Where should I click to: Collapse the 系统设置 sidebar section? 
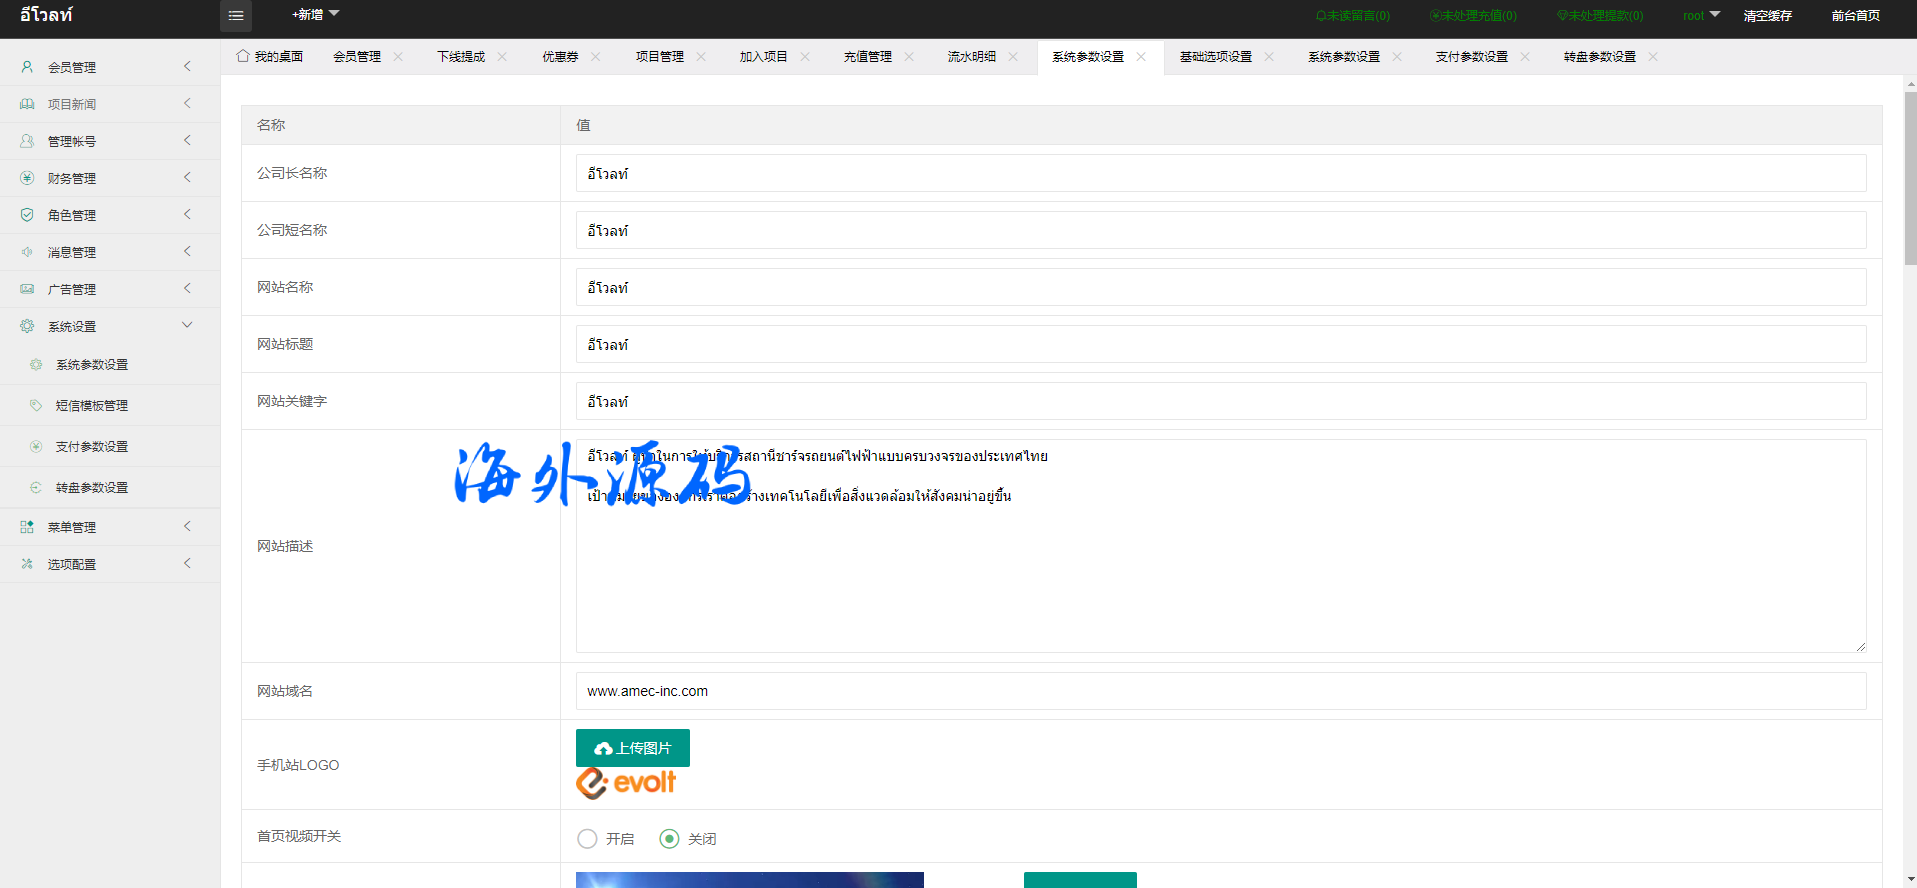tap(110, 326)
